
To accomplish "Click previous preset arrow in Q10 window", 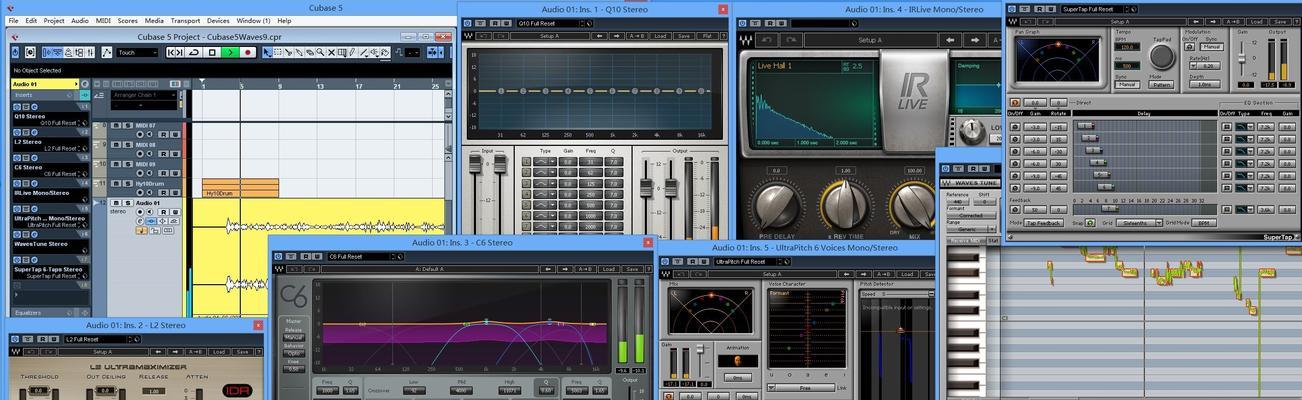I will pos(599,35).
